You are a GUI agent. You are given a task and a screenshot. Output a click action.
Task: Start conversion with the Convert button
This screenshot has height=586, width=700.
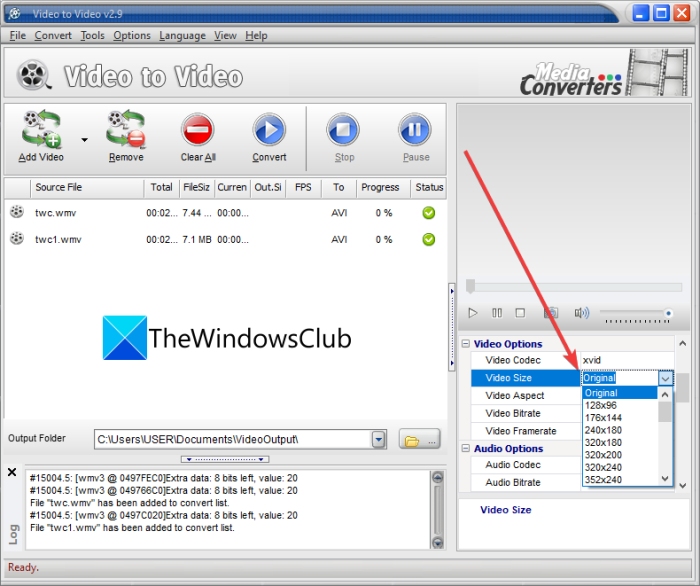click(x=269, y=137)
